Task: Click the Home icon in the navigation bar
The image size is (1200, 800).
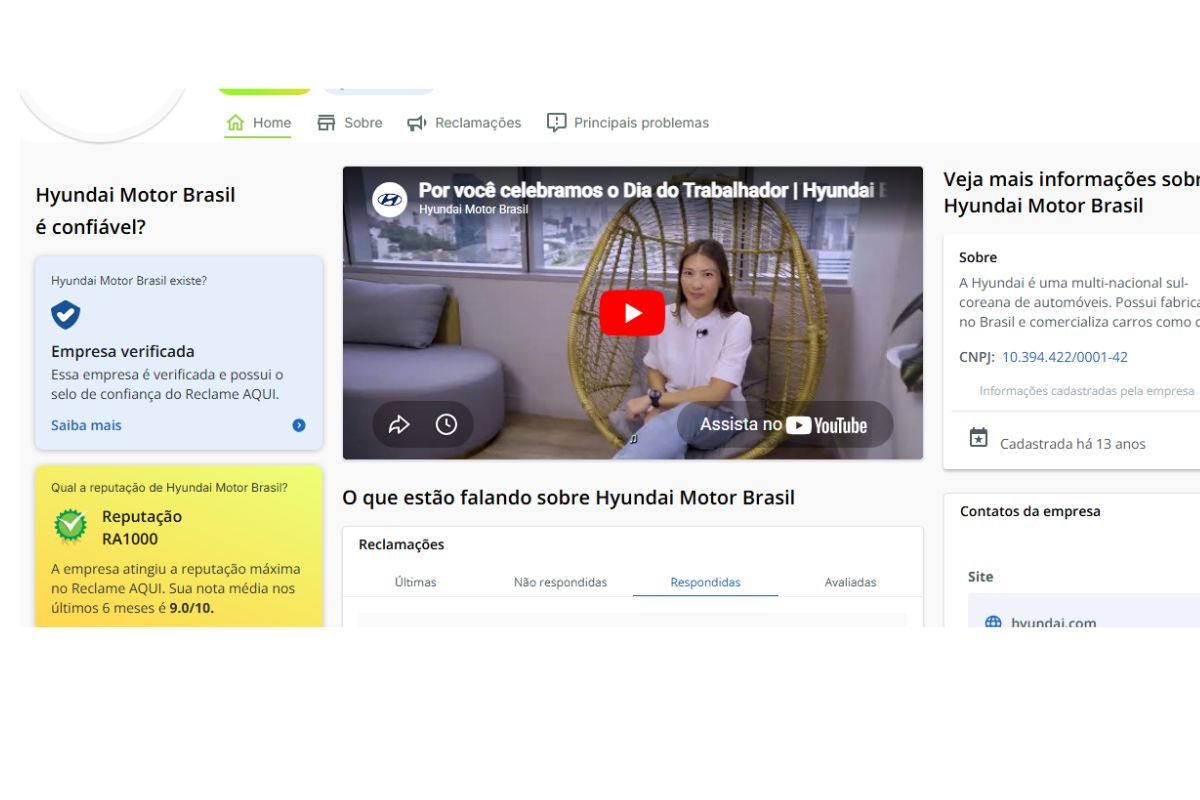Action: tap(236, 121)
